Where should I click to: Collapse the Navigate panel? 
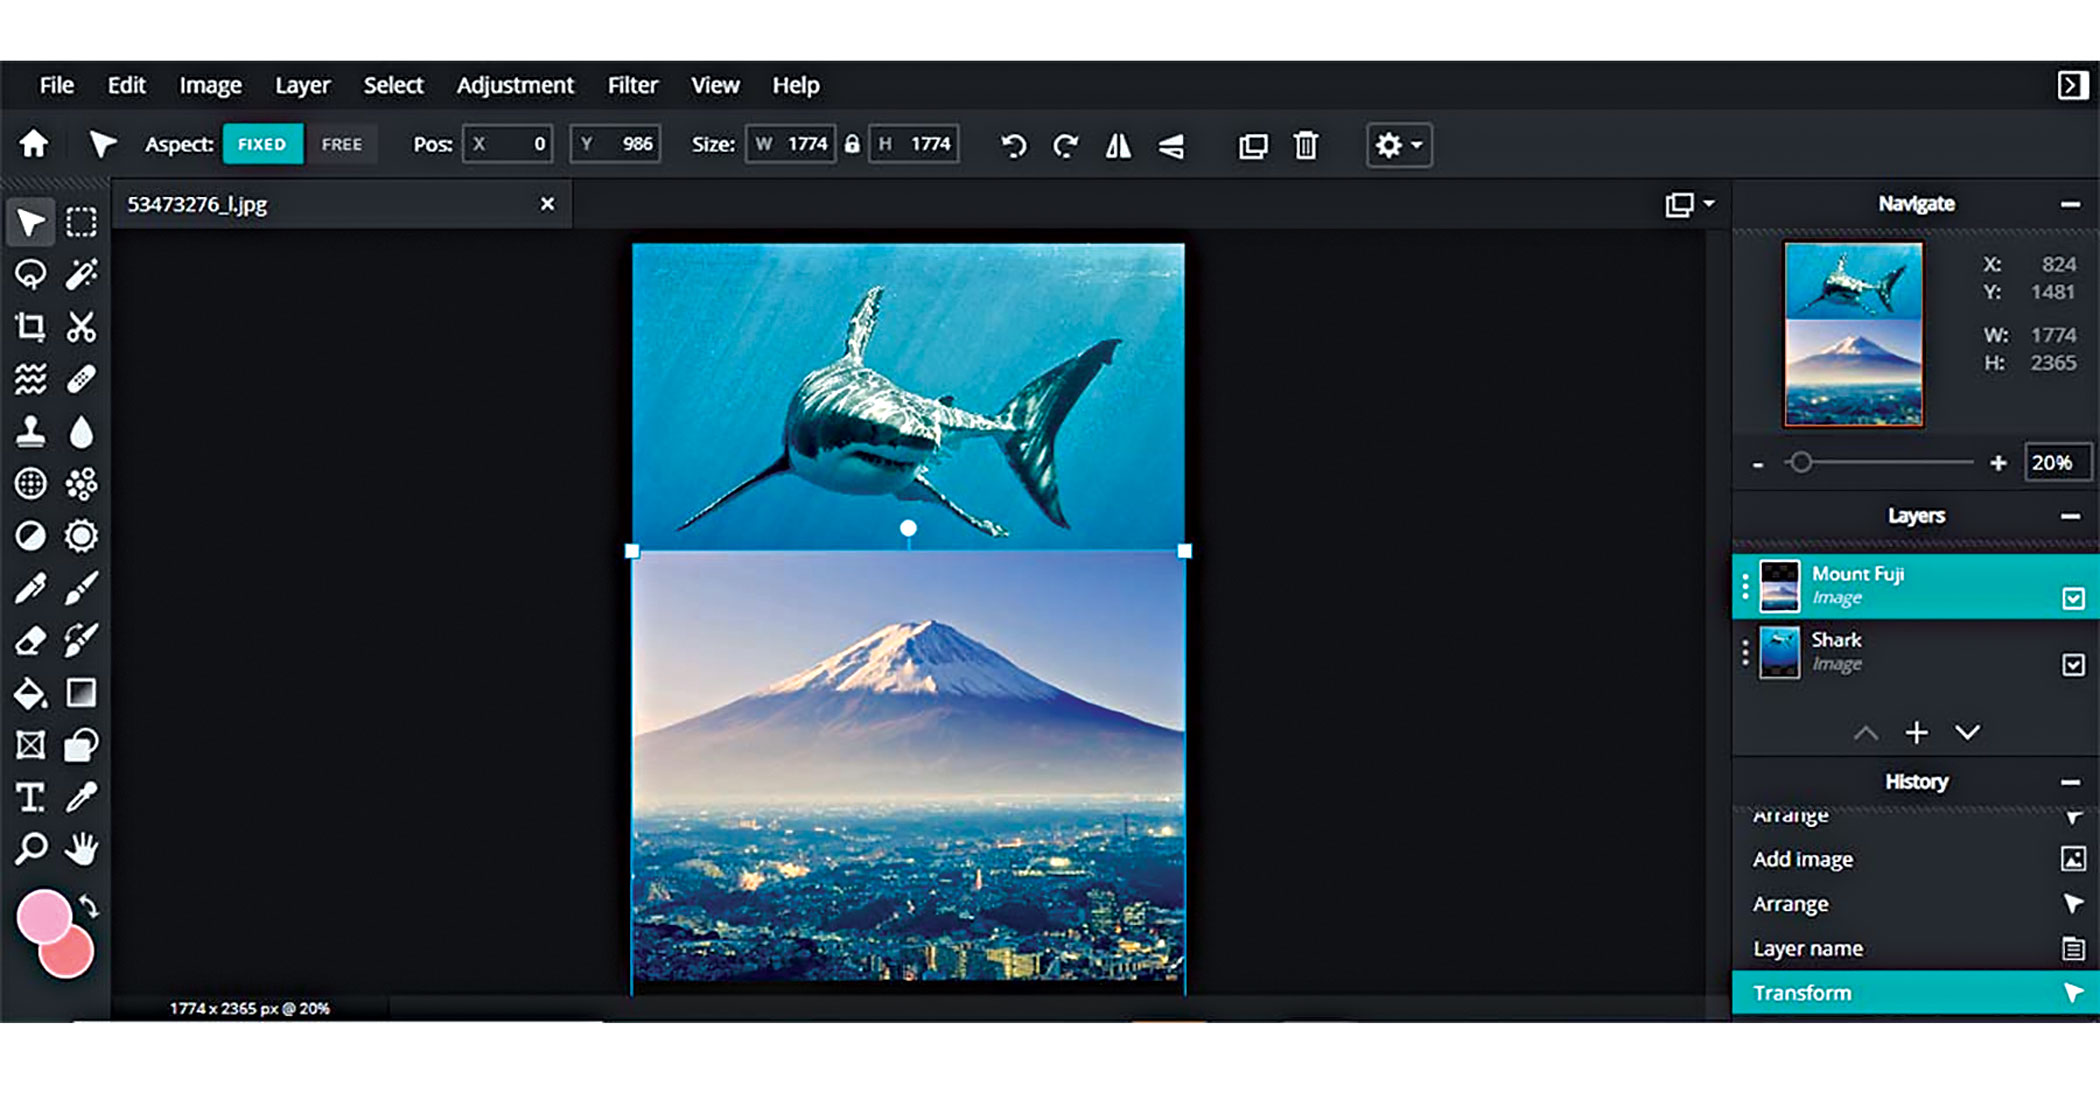tap(2070, 204)
